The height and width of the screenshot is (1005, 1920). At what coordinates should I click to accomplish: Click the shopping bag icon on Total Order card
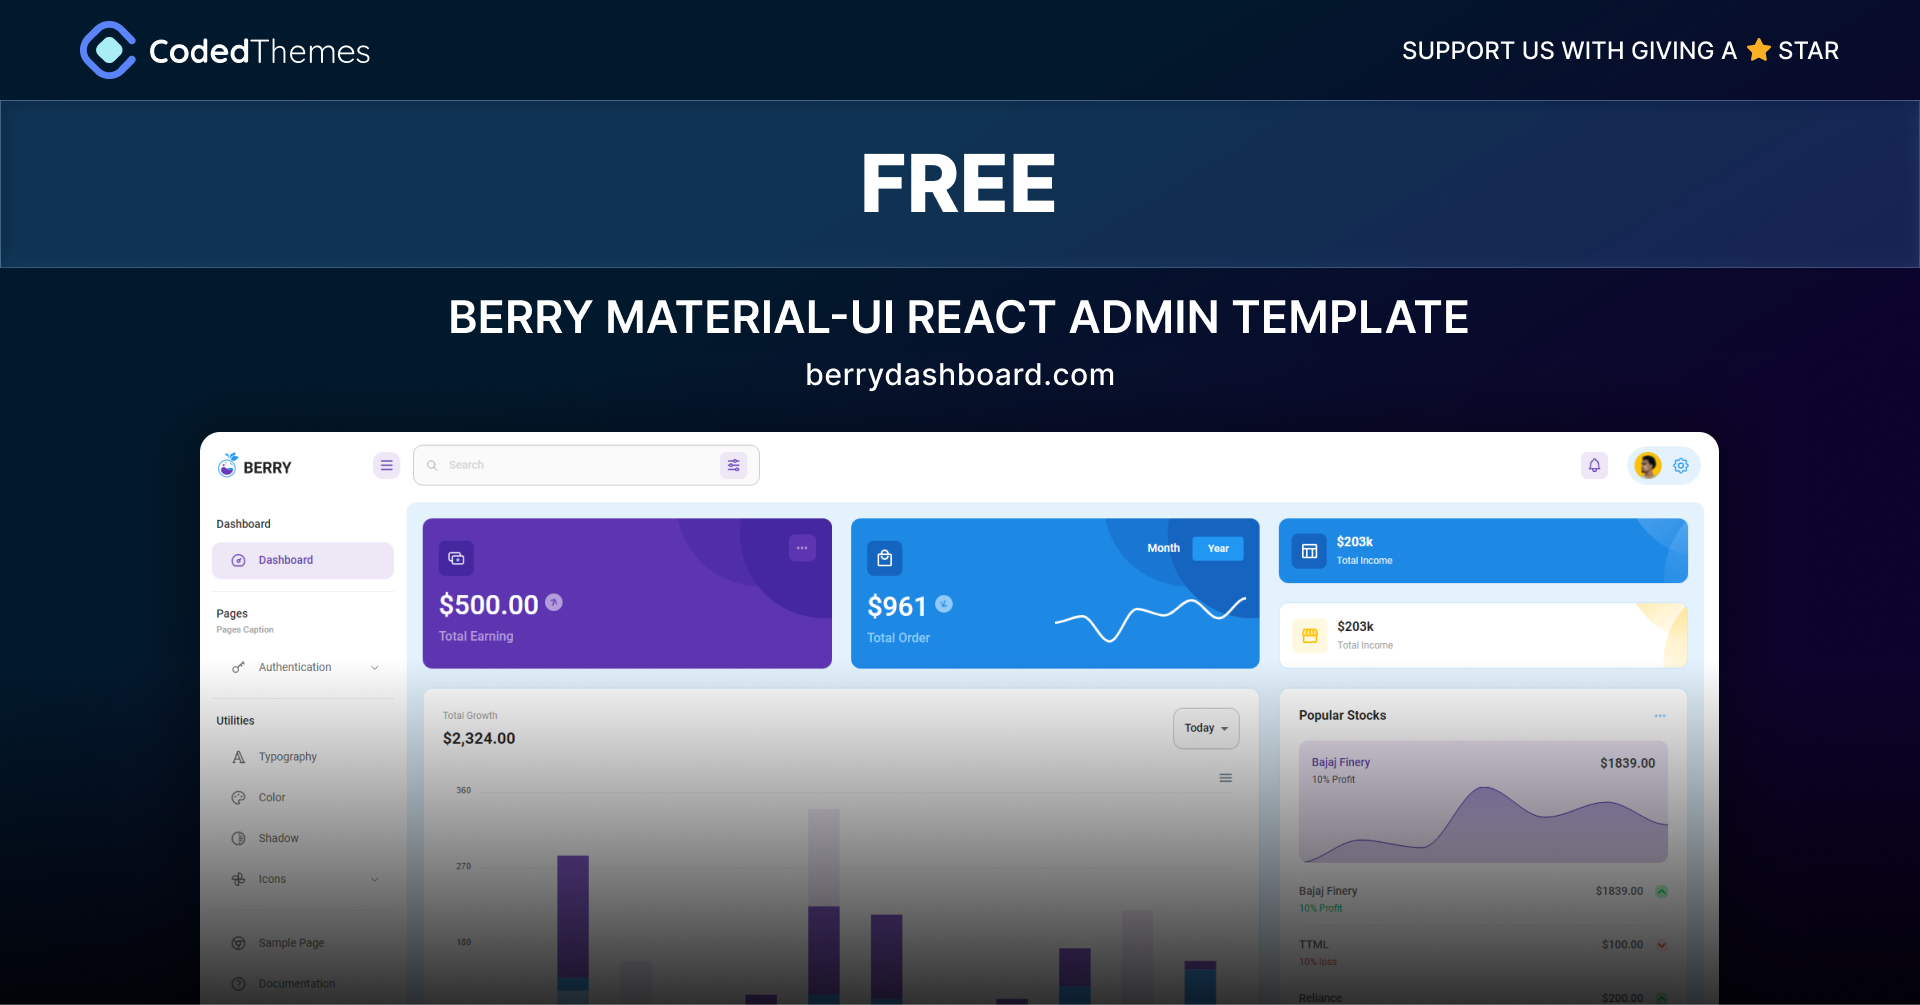point(885,558)
